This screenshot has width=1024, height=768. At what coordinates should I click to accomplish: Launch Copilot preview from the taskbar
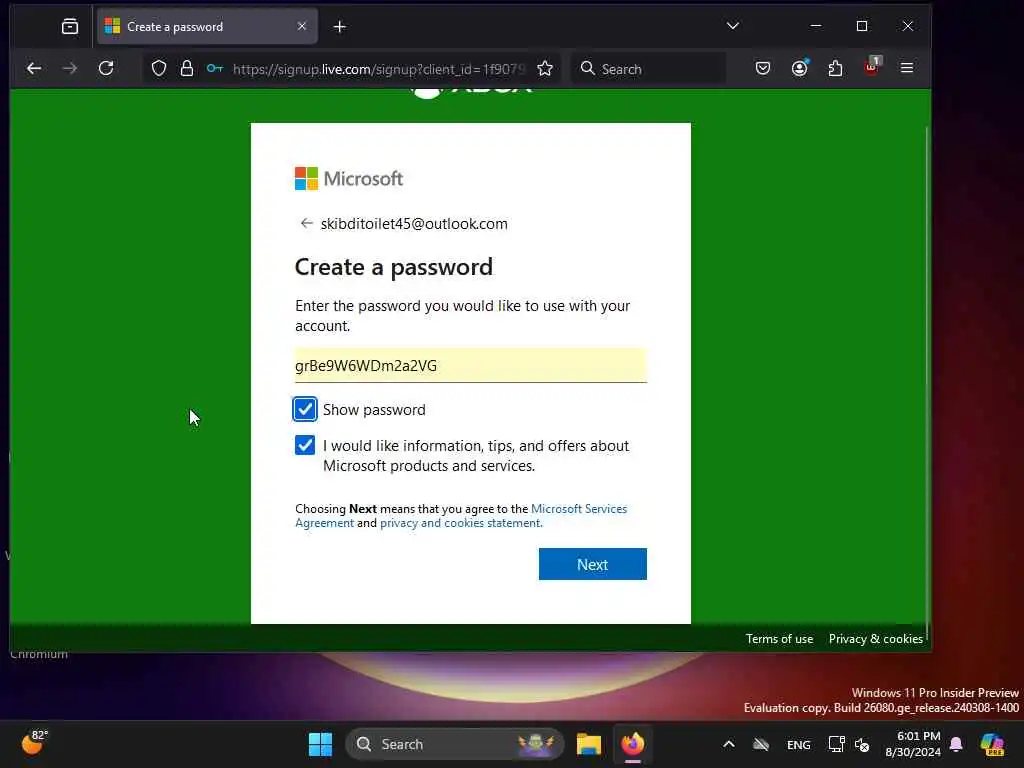click(992, 744)
